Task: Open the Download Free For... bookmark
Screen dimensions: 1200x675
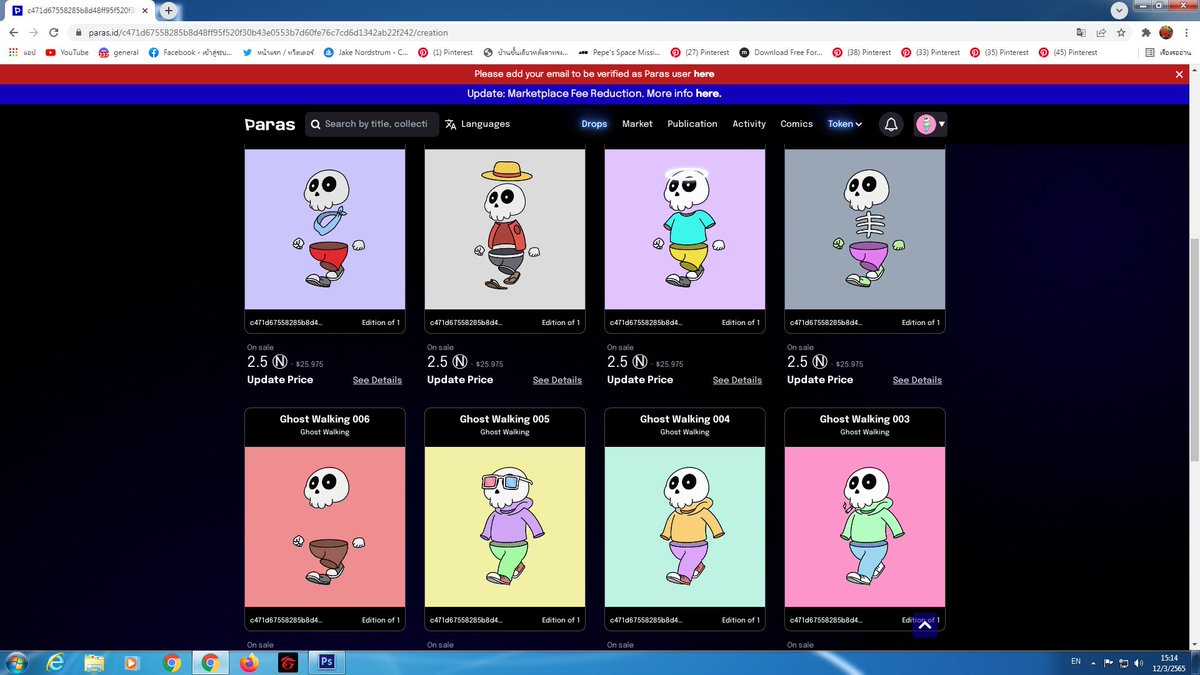Action: [781, 52]
